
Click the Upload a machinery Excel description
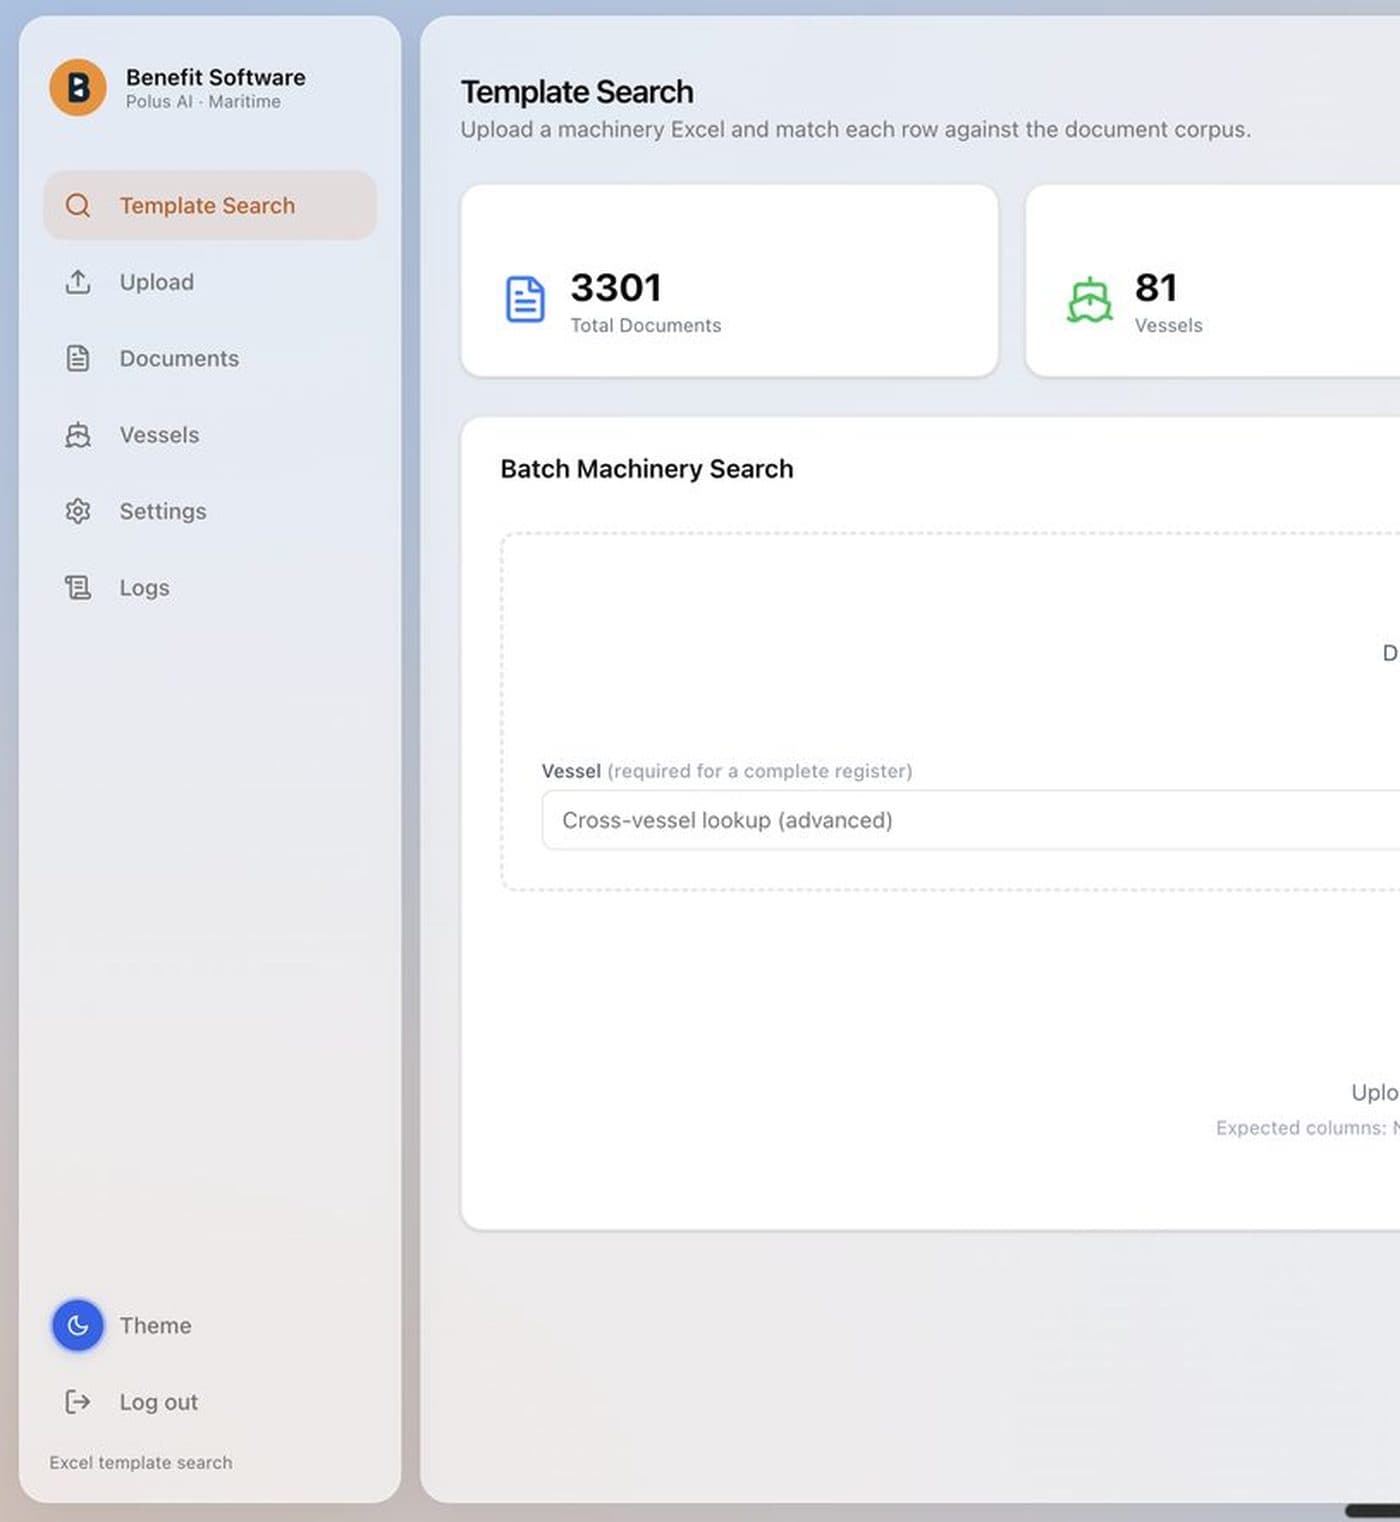(x=856, y=130)
